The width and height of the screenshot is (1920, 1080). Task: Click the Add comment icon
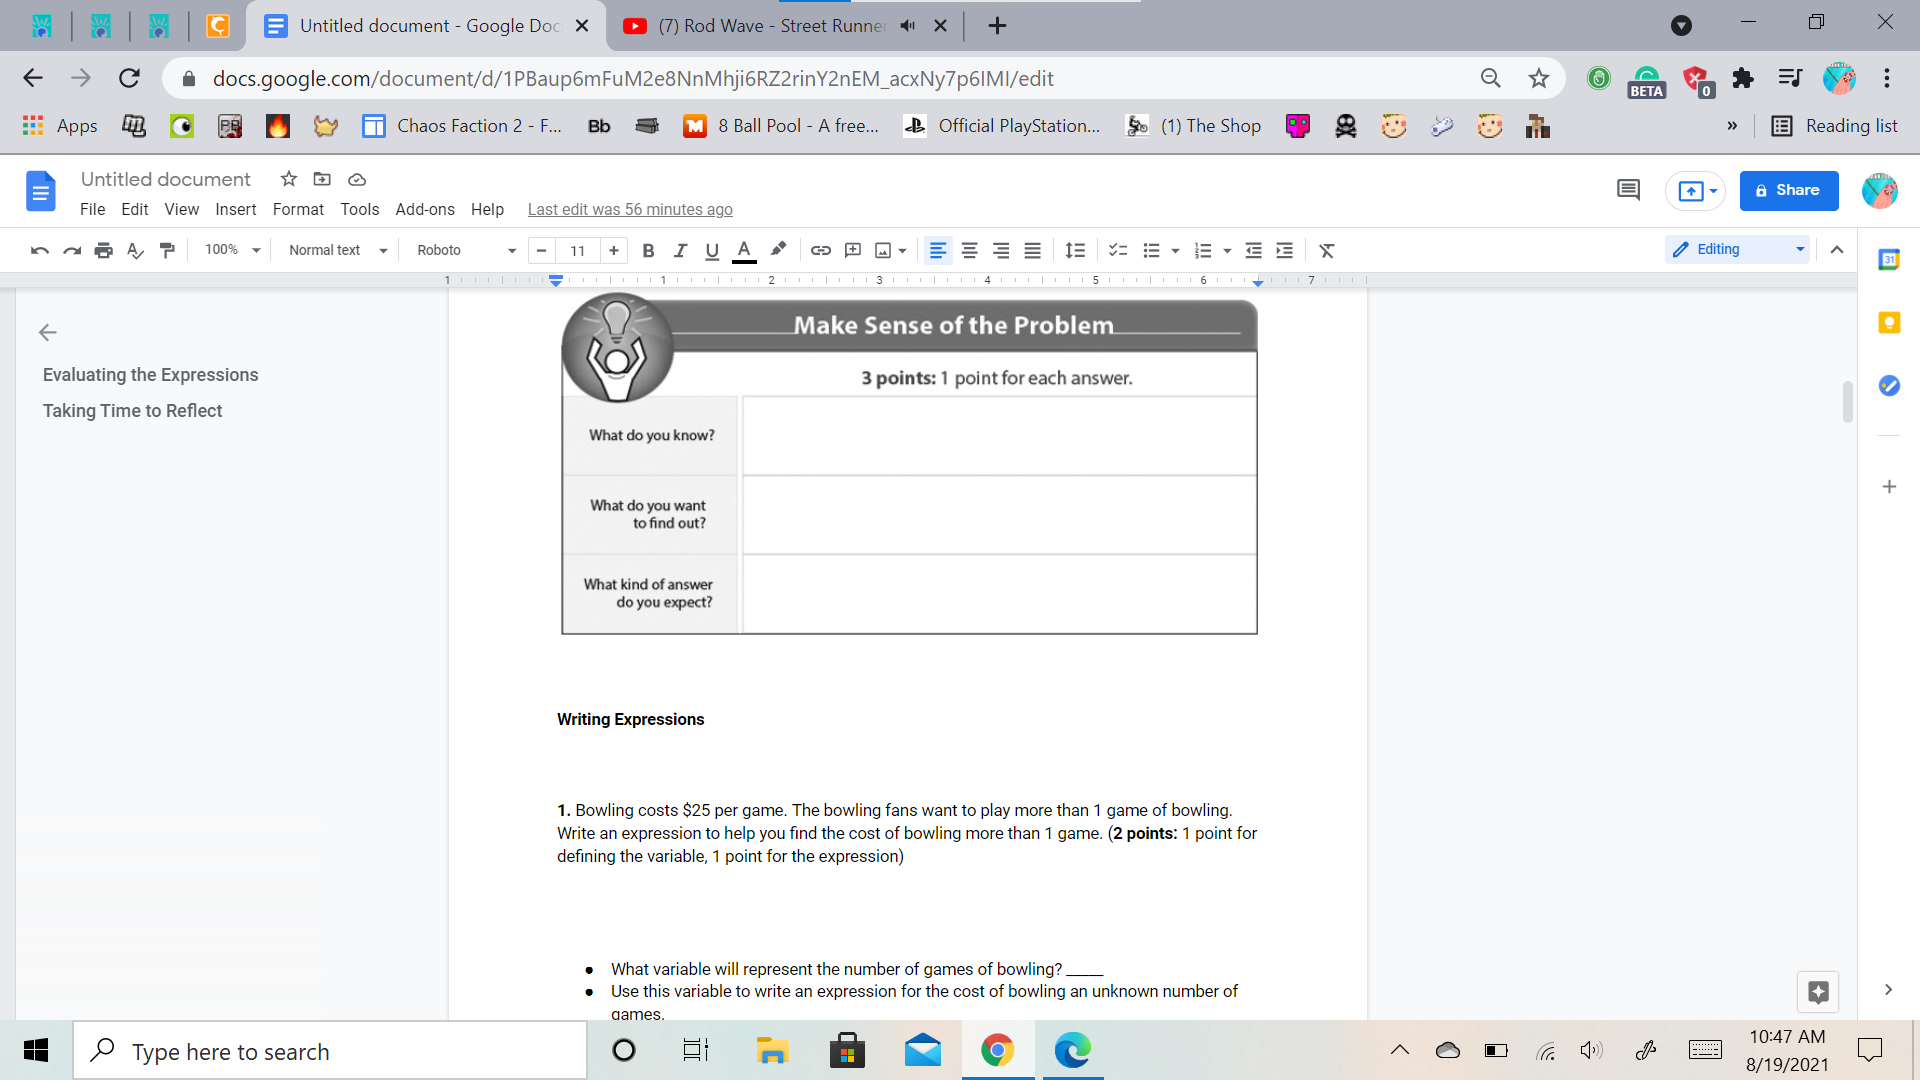[x=853, y=250]
